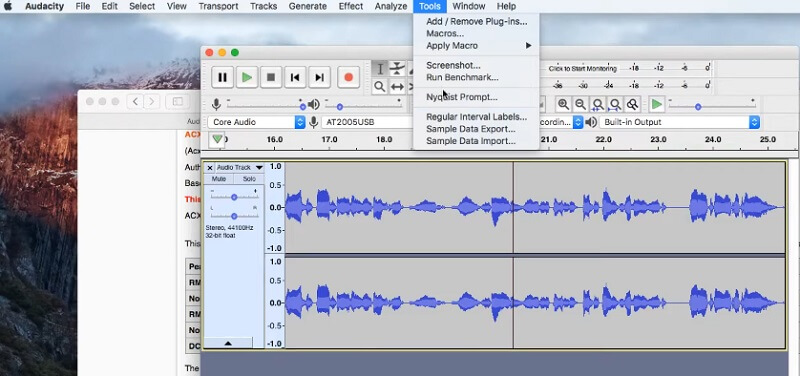Click the recording volume microphone icon
The height and width of the screenshot is (376, 800).
(x=216, y=105)
